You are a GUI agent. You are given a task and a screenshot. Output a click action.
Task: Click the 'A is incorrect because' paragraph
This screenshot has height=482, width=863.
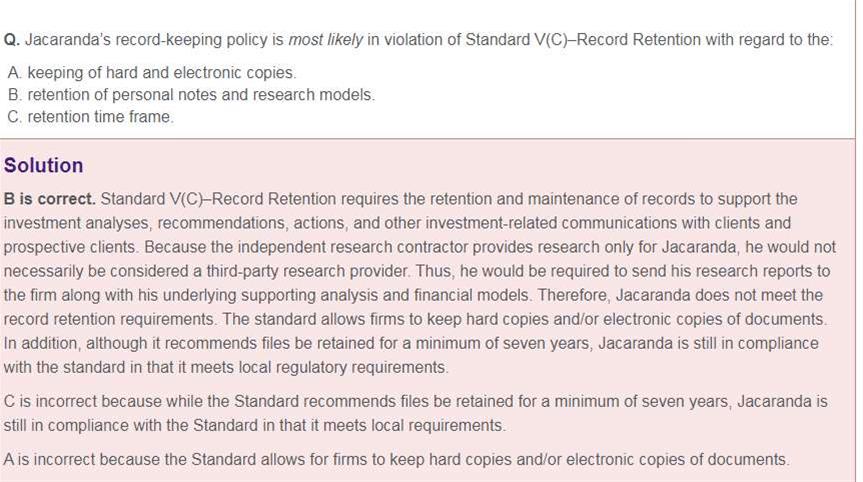pyautogui.click(x=395, y=460)
